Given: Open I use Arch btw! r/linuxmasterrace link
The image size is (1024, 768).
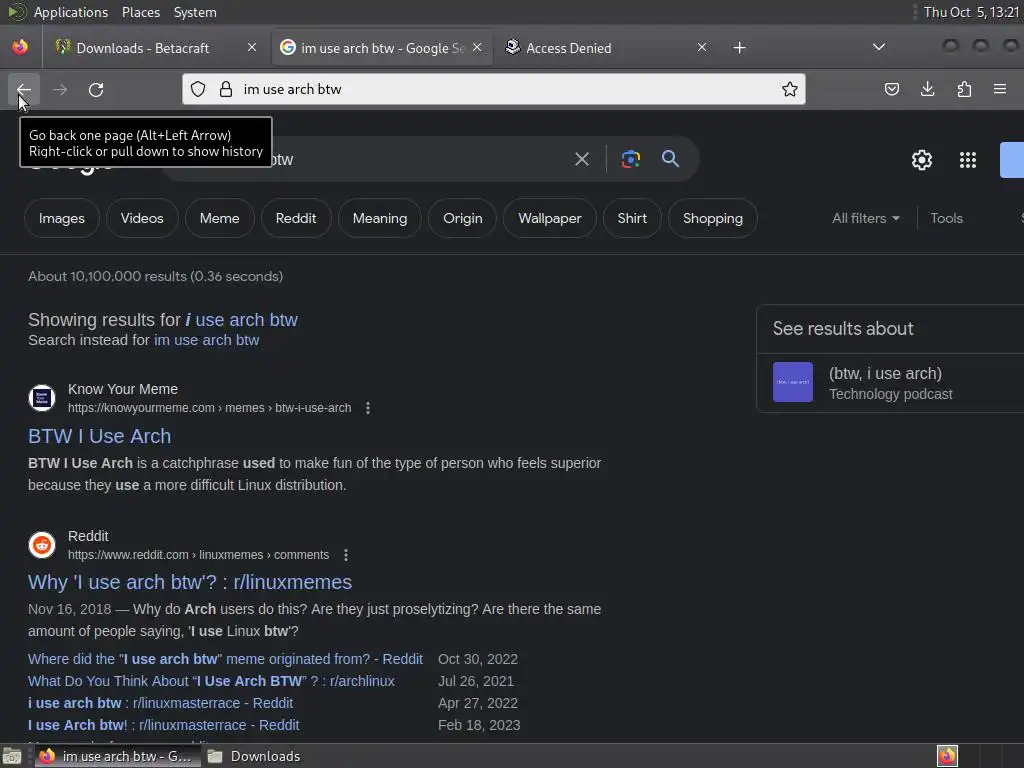Looking at the screenshot, I should pos(163,725).
